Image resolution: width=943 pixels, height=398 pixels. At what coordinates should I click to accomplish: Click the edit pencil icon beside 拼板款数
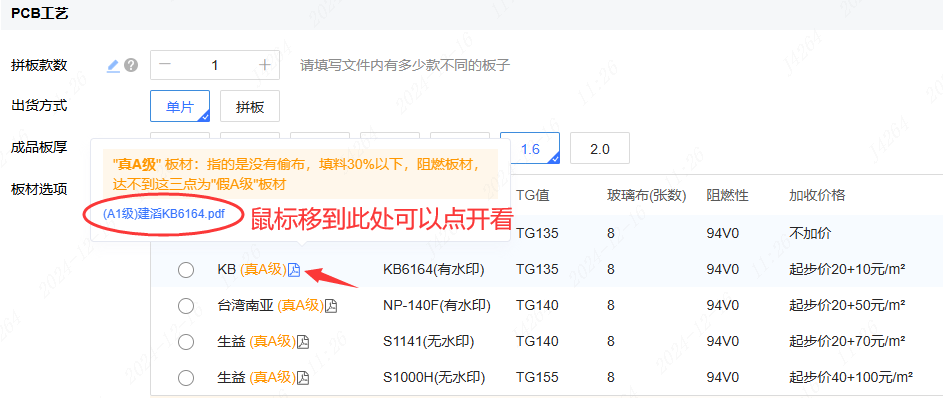[113, 66]
